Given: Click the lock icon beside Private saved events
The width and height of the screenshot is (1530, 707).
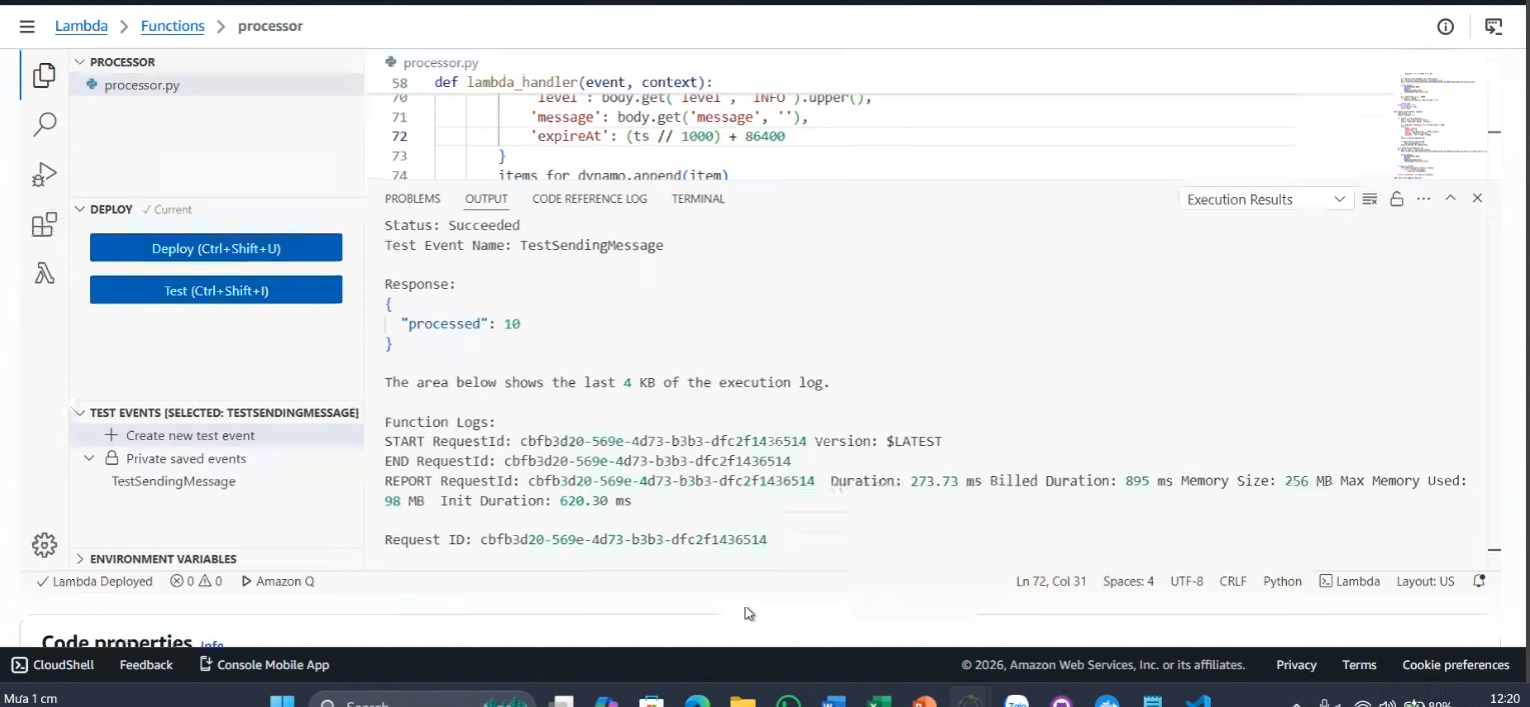Looking at the screenshot, I should (112, 458).
